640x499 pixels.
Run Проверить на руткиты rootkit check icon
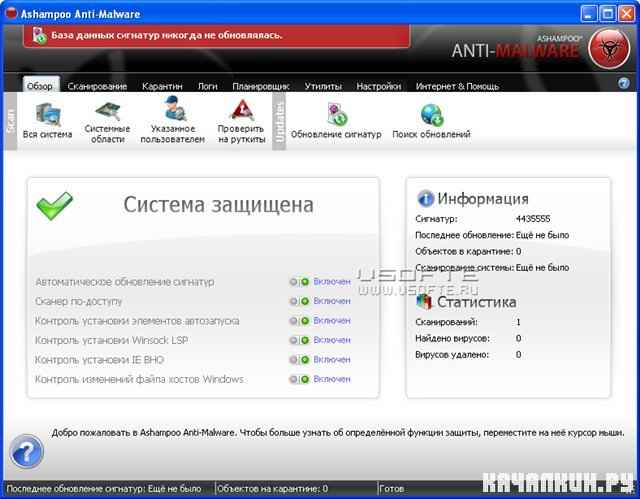pyautogui.click(x=242, y=110)
